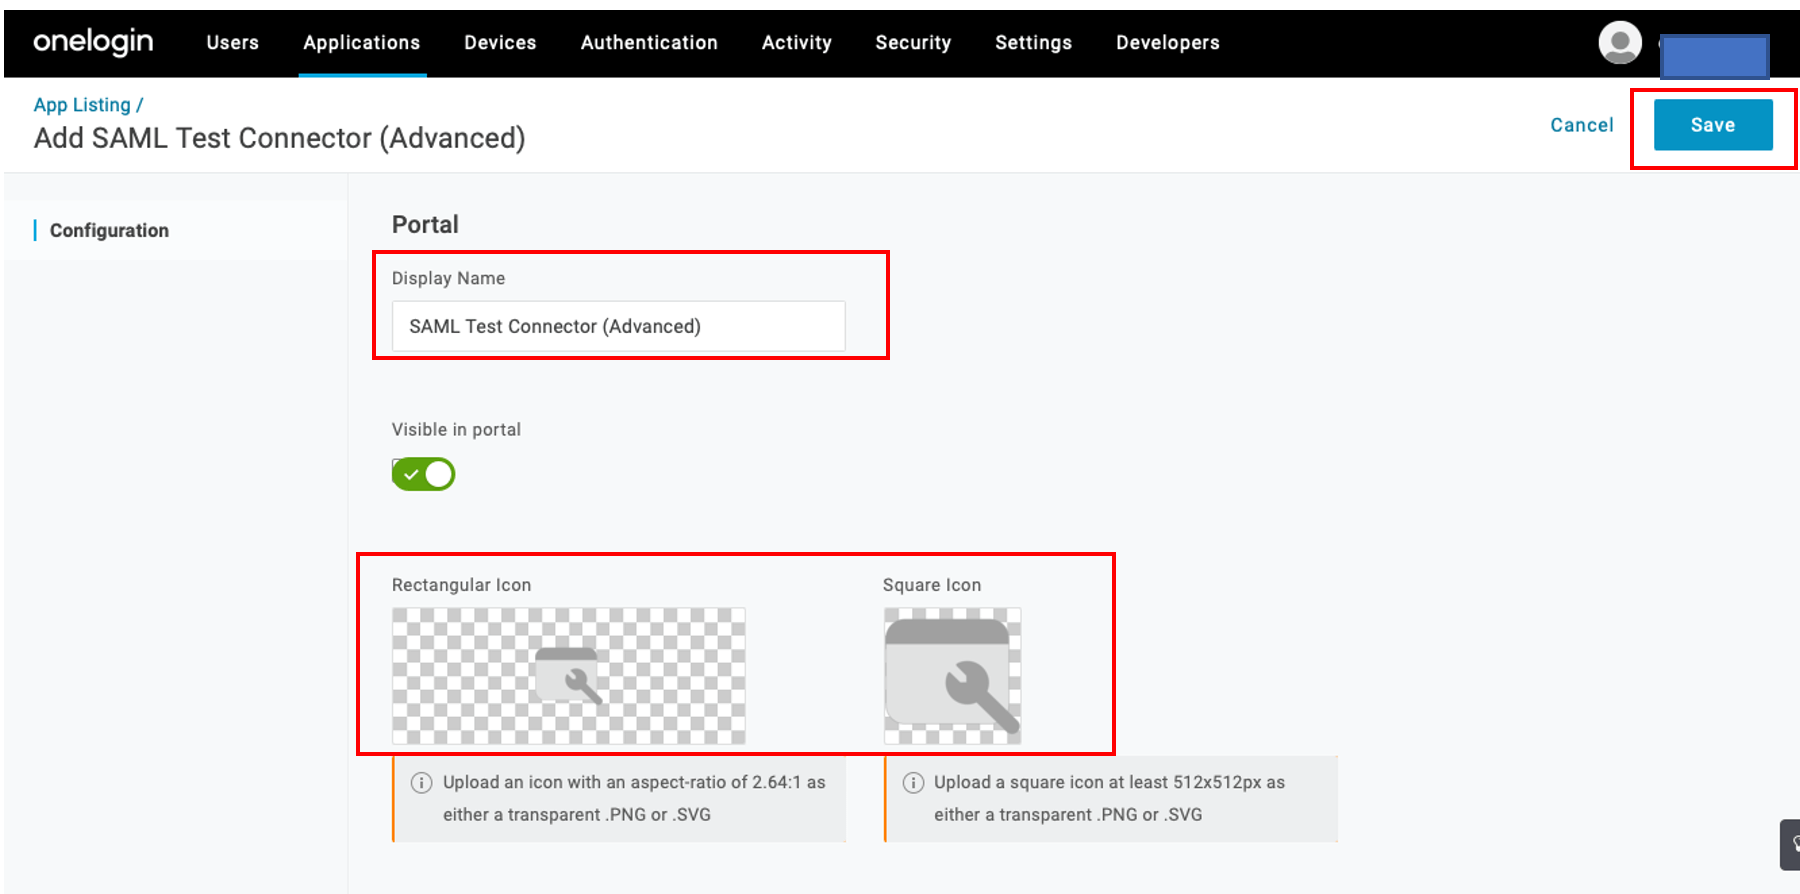Select the Configuration sidebar tab
The image size is (1800, 894).
(x=109, y=231)
